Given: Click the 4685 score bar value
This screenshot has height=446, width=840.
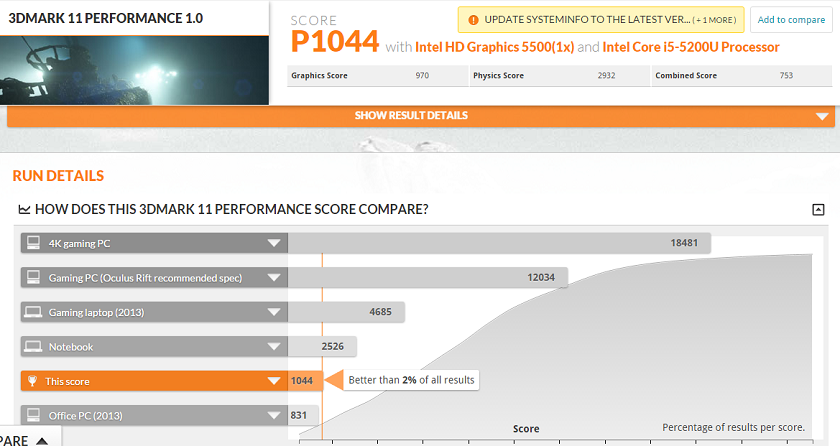Looking at the screenshot, I should 380,312.
